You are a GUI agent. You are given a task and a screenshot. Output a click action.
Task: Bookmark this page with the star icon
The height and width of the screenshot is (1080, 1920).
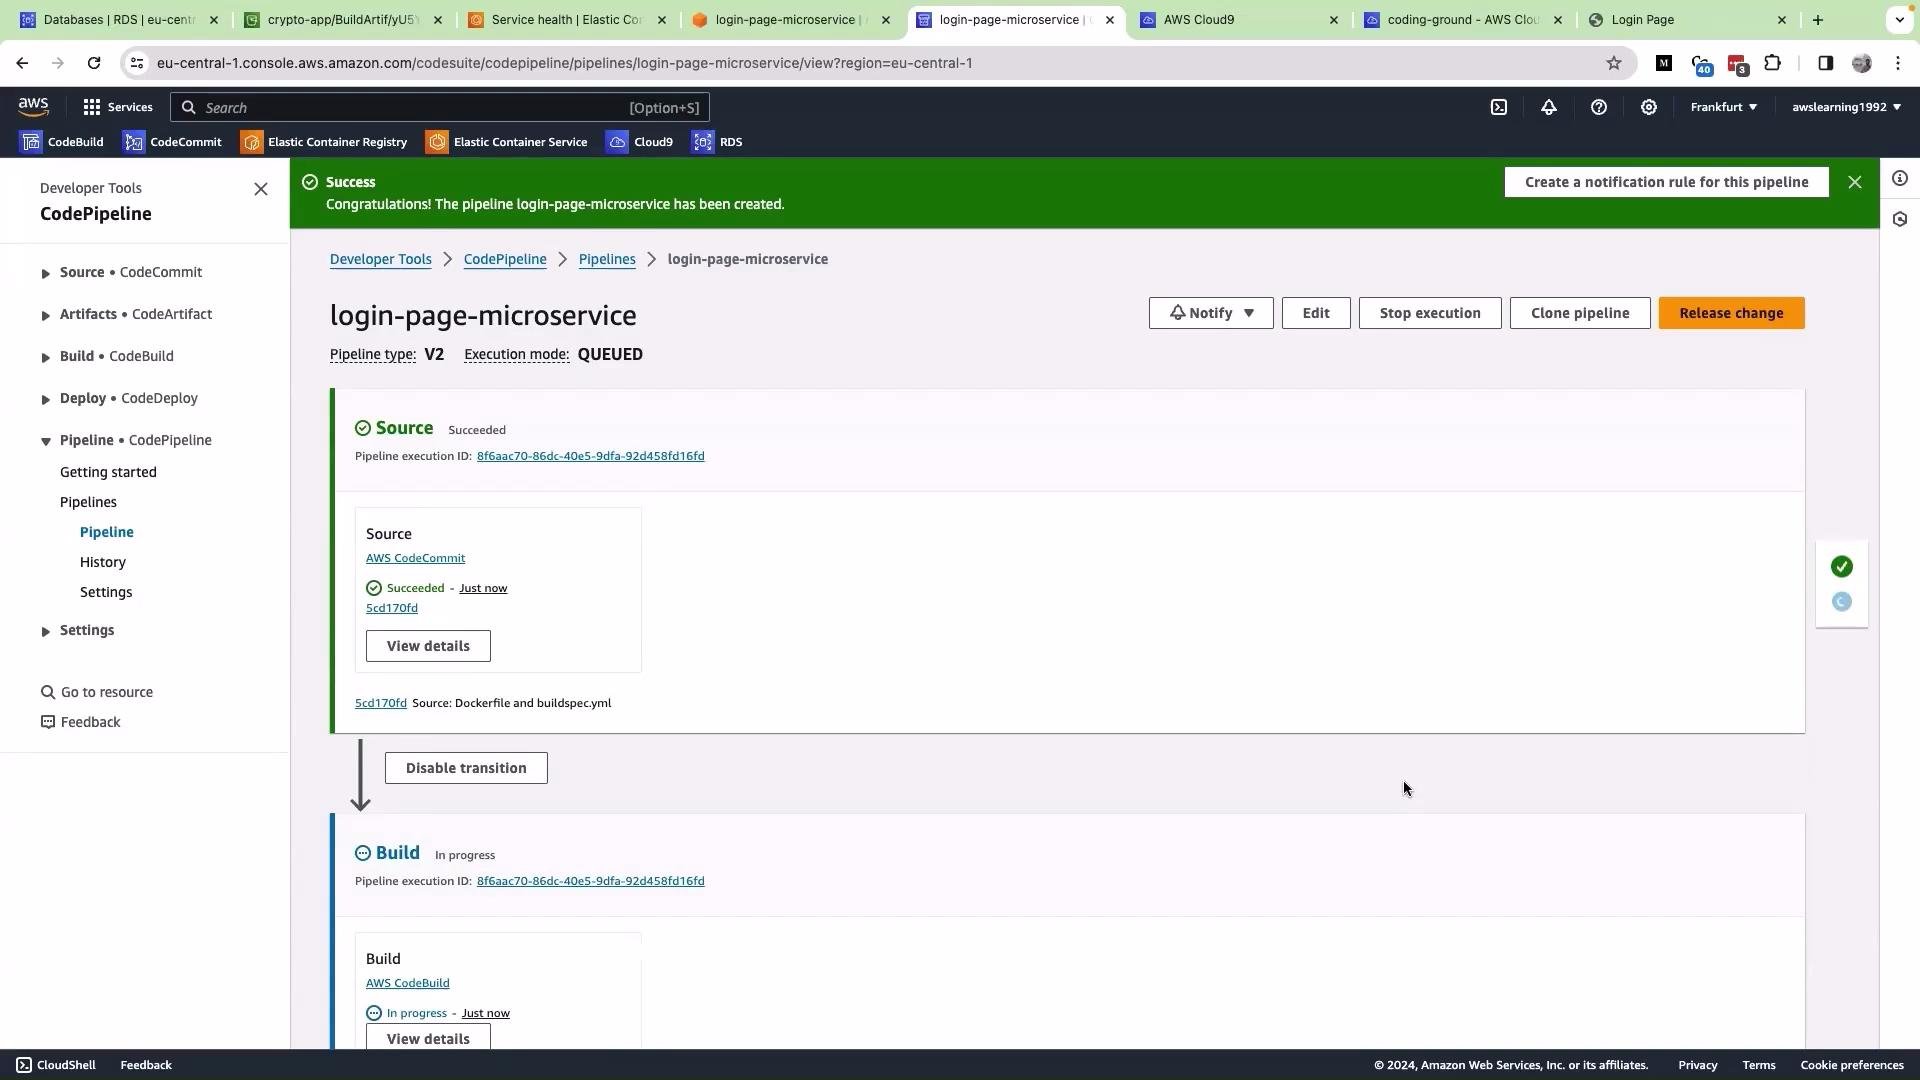1614,63
